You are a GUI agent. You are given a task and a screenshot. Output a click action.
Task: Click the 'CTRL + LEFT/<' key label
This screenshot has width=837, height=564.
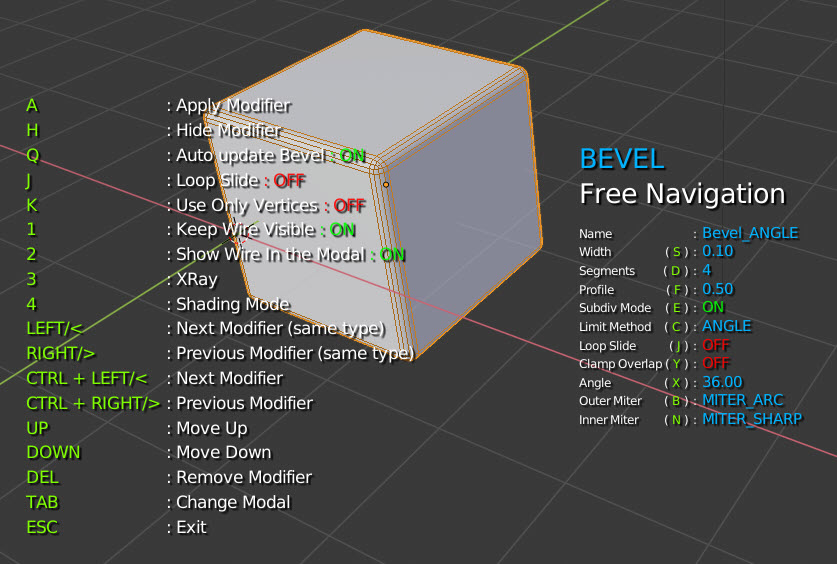tap(86, 378)
